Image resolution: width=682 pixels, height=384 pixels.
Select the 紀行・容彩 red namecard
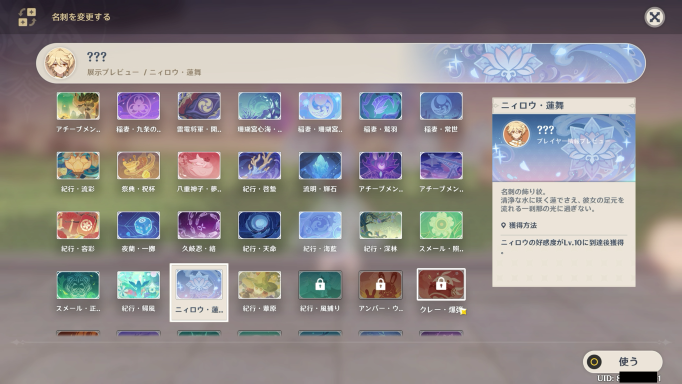78,225
